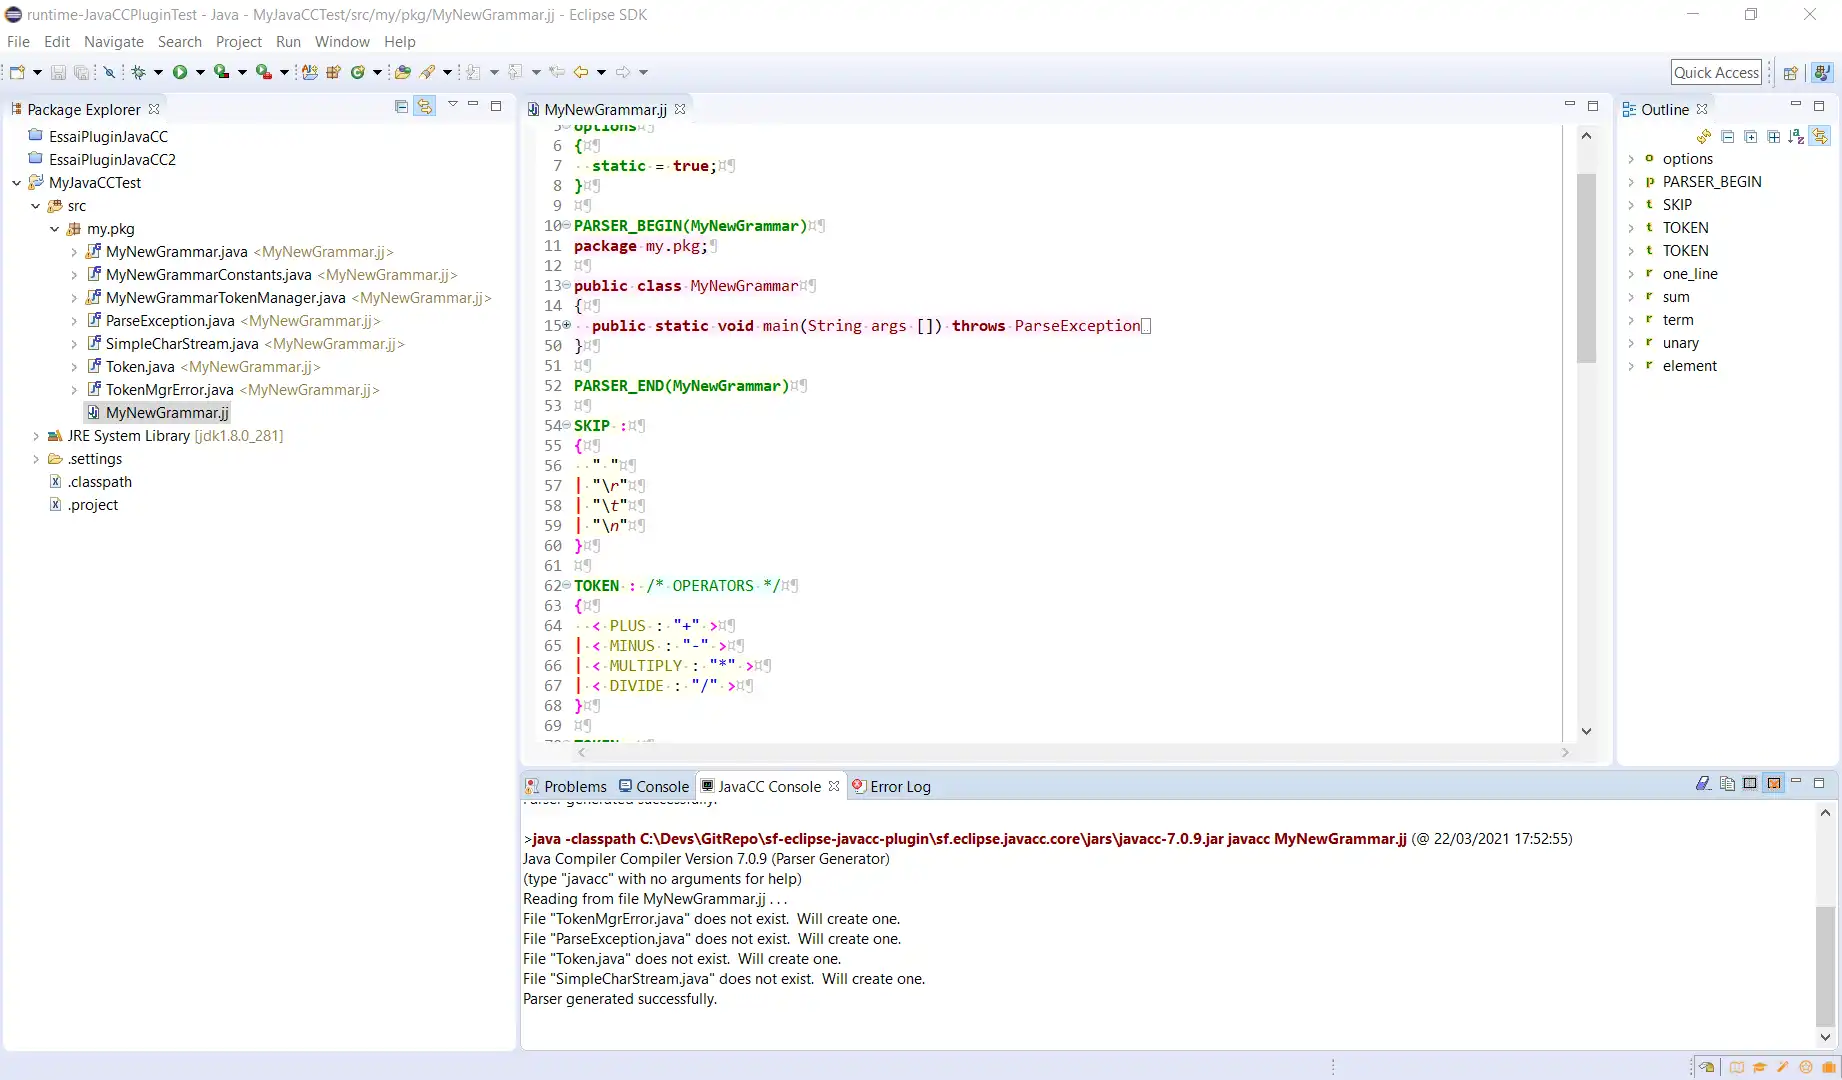Click the New Java Class icon in toolbar
1842x1080 pixels.
click(x=357, y=72)
